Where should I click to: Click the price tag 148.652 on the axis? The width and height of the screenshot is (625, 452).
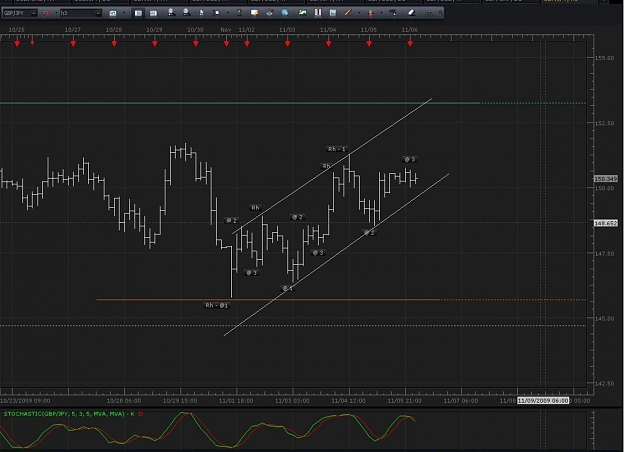[605, 224]
